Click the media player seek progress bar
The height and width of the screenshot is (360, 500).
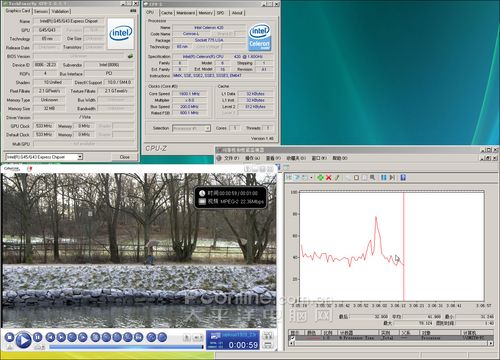pyautogui.click(x=126, y=347)
